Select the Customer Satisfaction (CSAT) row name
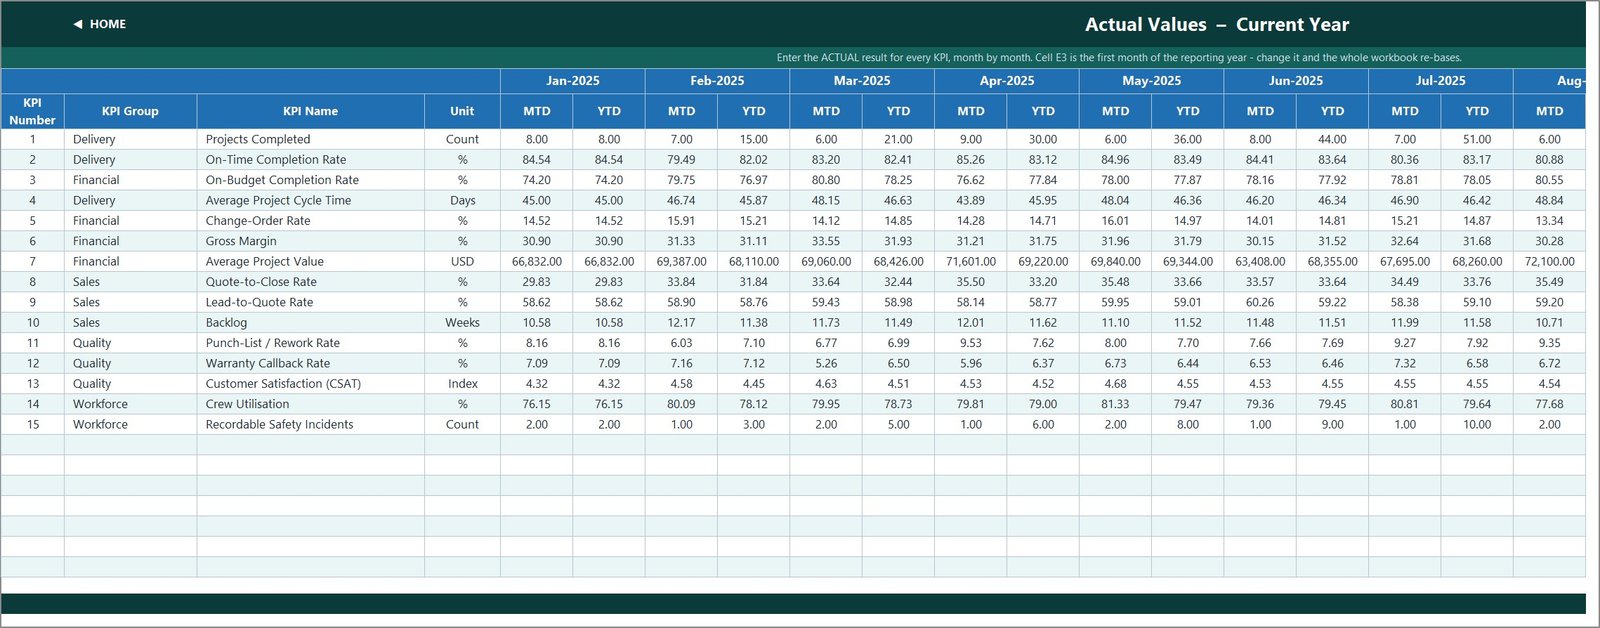The image size is (1600, 628). click(283, 384)
